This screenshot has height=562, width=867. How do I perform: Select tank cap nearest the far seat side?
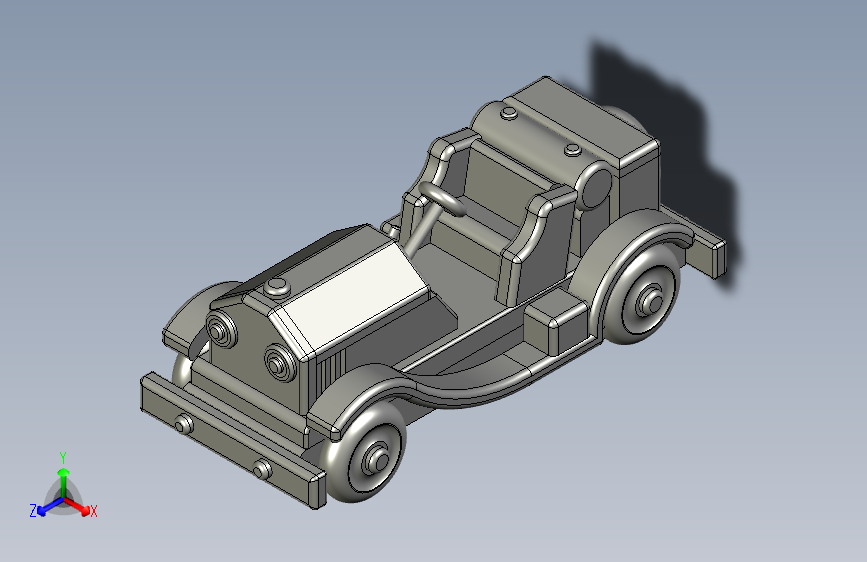click(509, 114)
